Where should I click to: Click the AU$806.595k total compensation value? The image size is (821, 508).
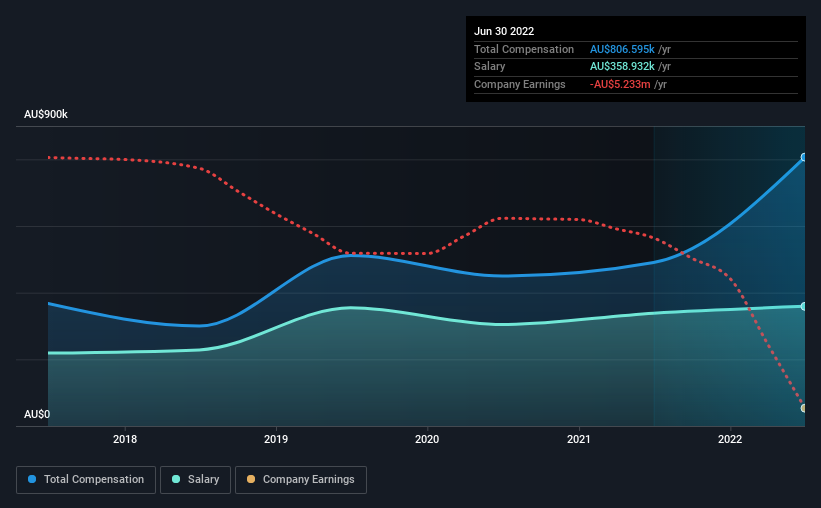(622, 49)
